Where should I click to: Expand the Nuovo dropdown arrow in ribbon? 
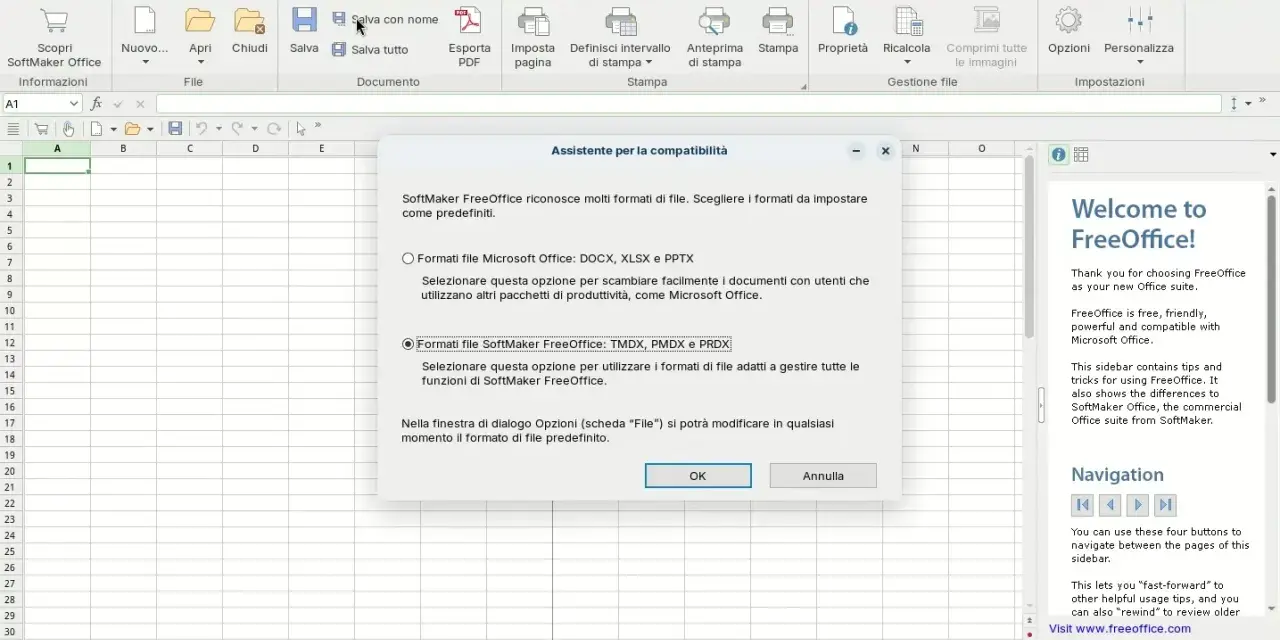(x=145, y=62)
